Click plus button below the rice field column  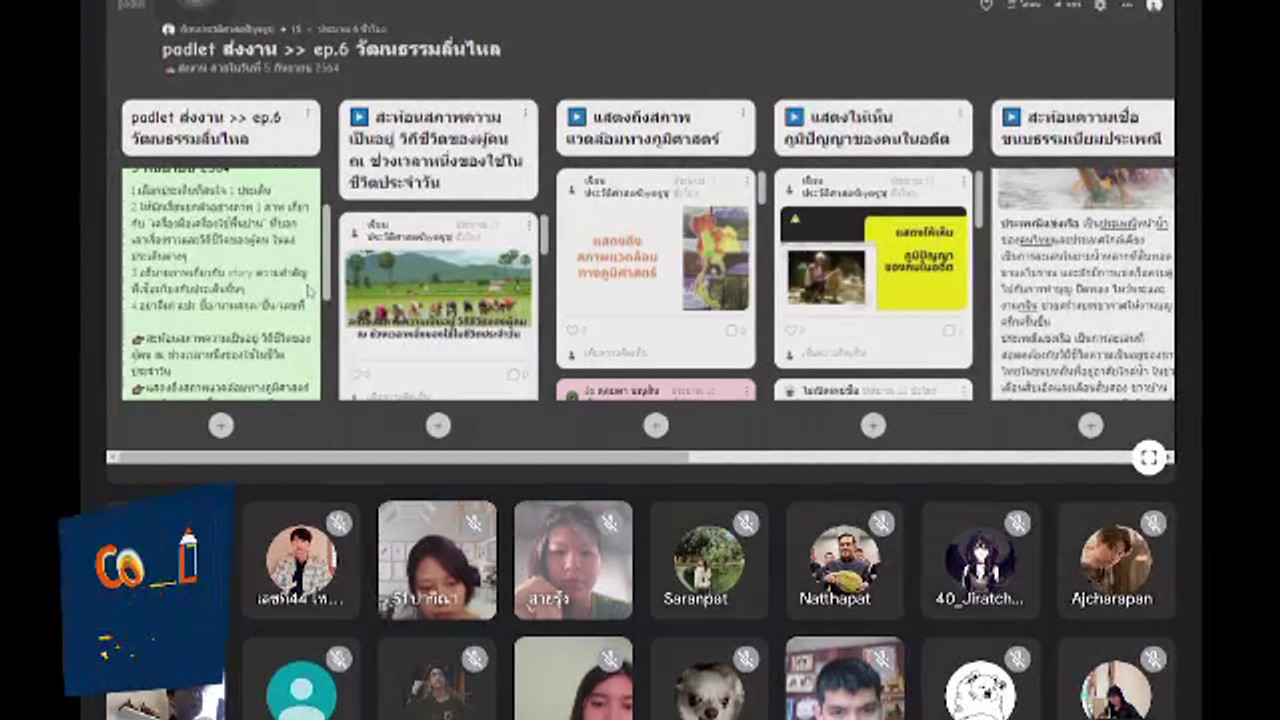[x=438, y=426]
